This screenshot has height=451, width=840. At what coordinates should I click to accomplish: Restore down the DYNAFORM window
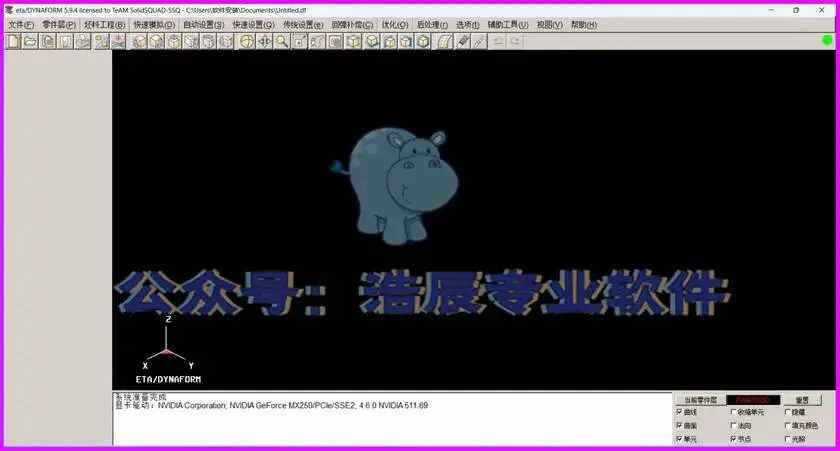796,10
